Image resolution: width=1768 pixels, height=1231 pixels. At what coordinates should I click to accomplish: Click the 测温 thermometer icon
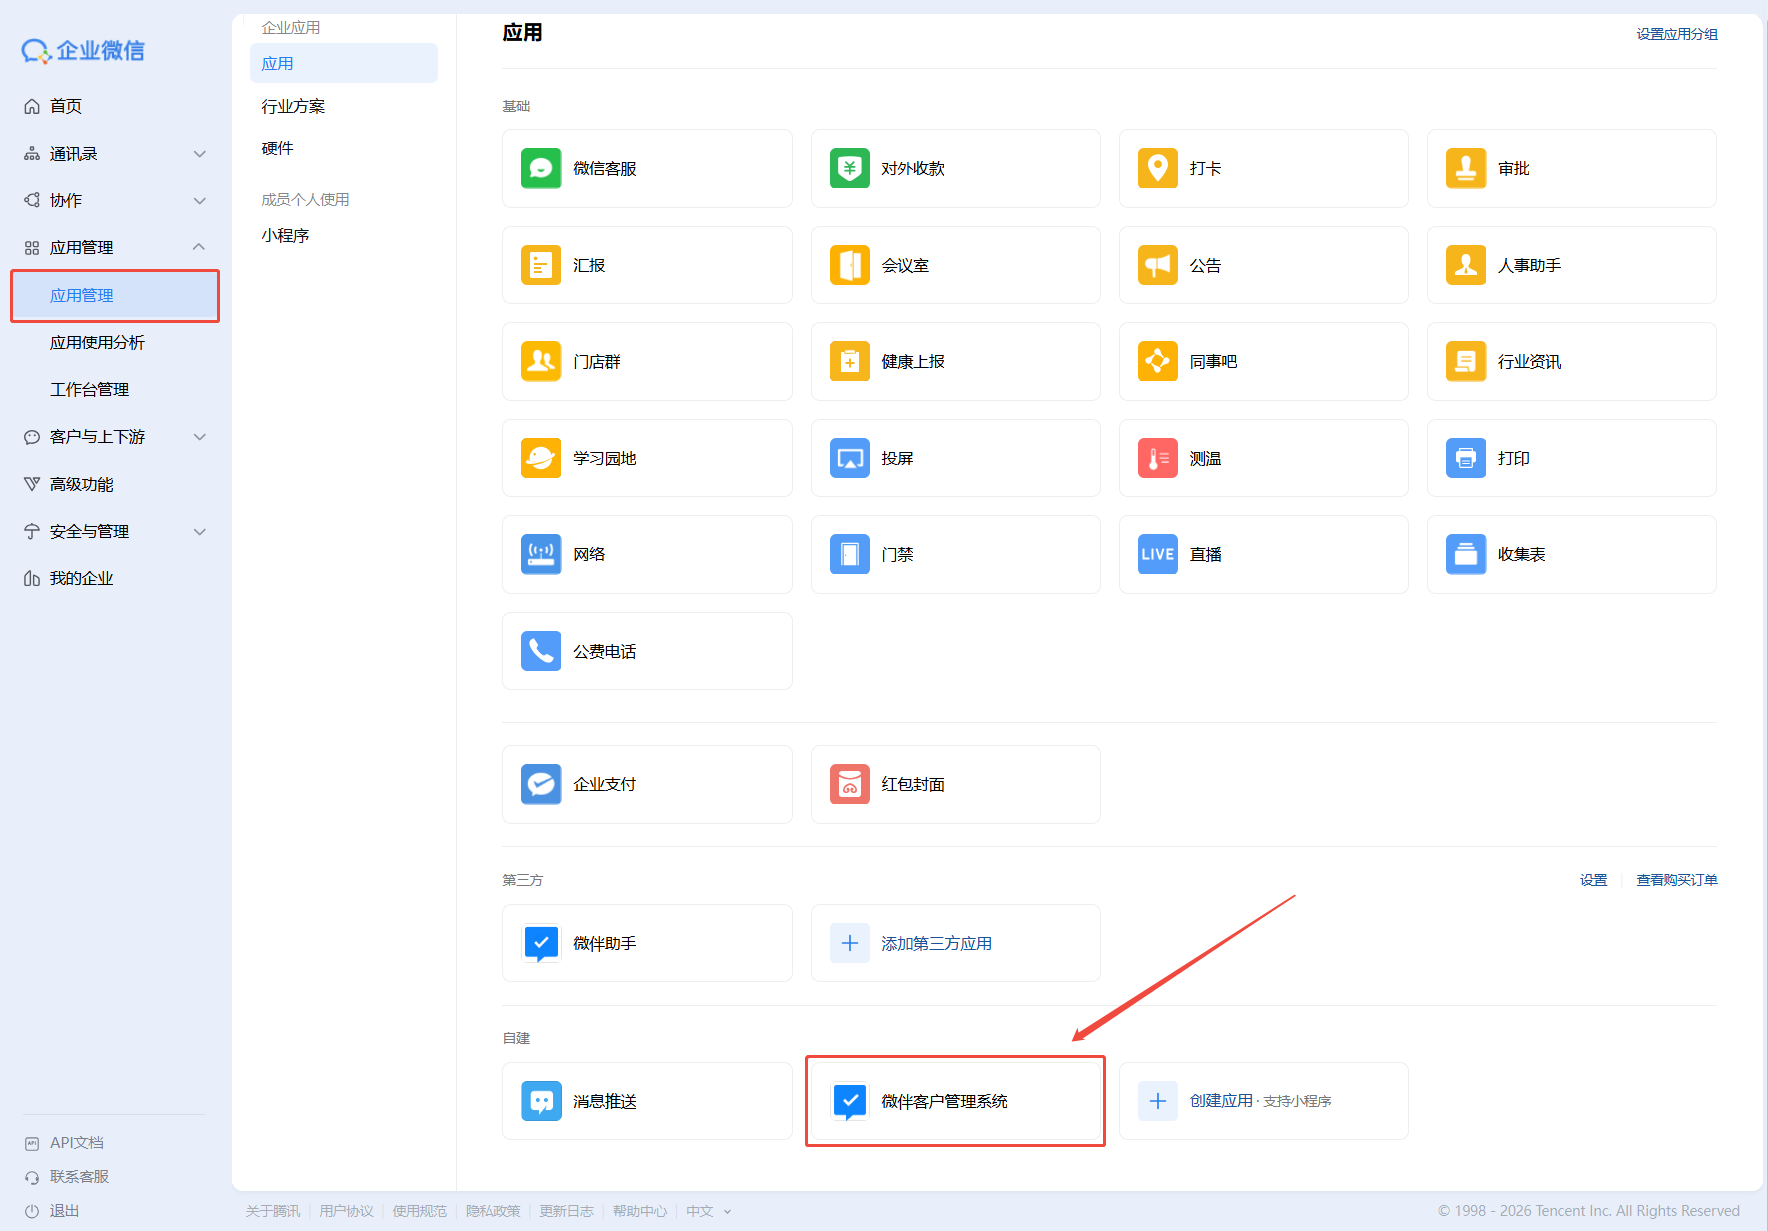pos(1157,458)
